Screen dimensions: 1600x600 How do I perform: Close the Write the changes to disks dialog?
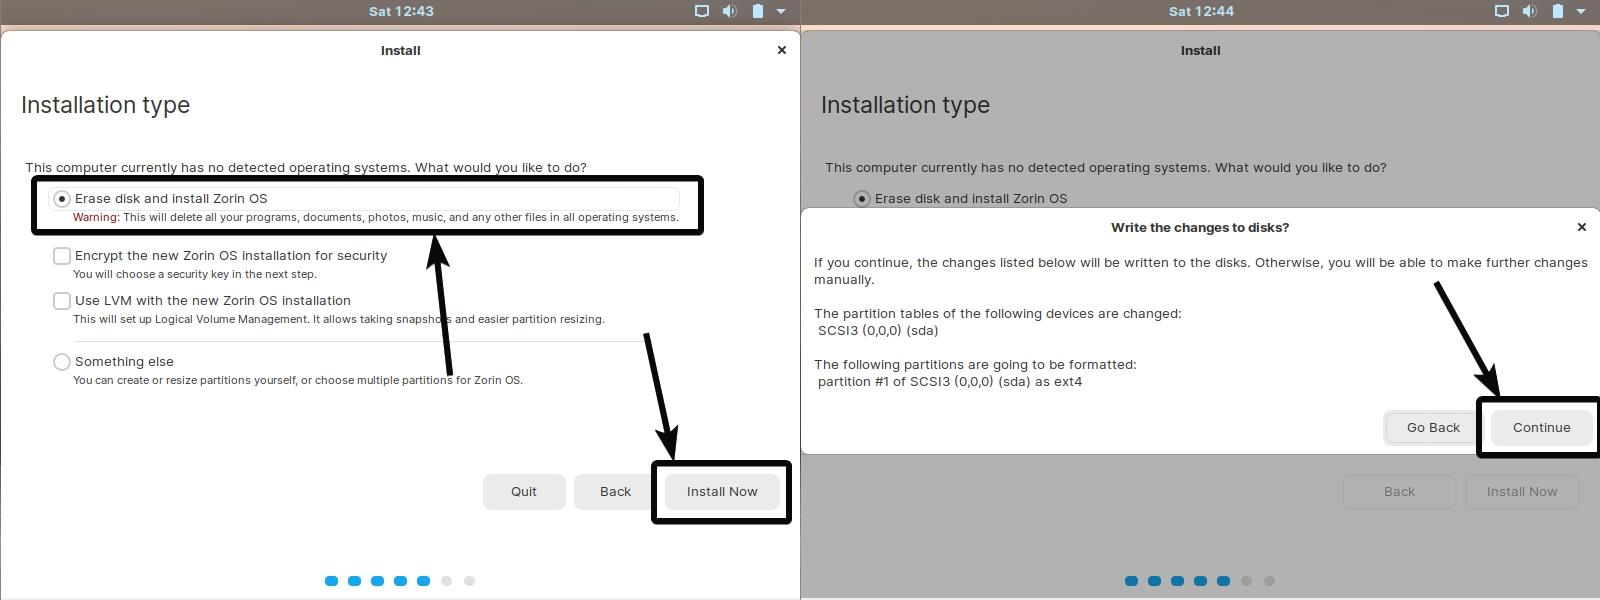(1582, 227)
